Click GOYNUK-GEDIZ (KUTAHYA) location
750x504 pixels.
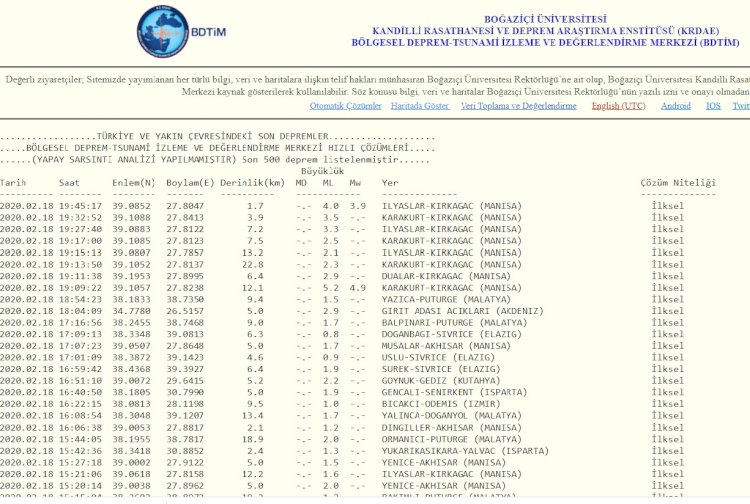pos(441,381)
